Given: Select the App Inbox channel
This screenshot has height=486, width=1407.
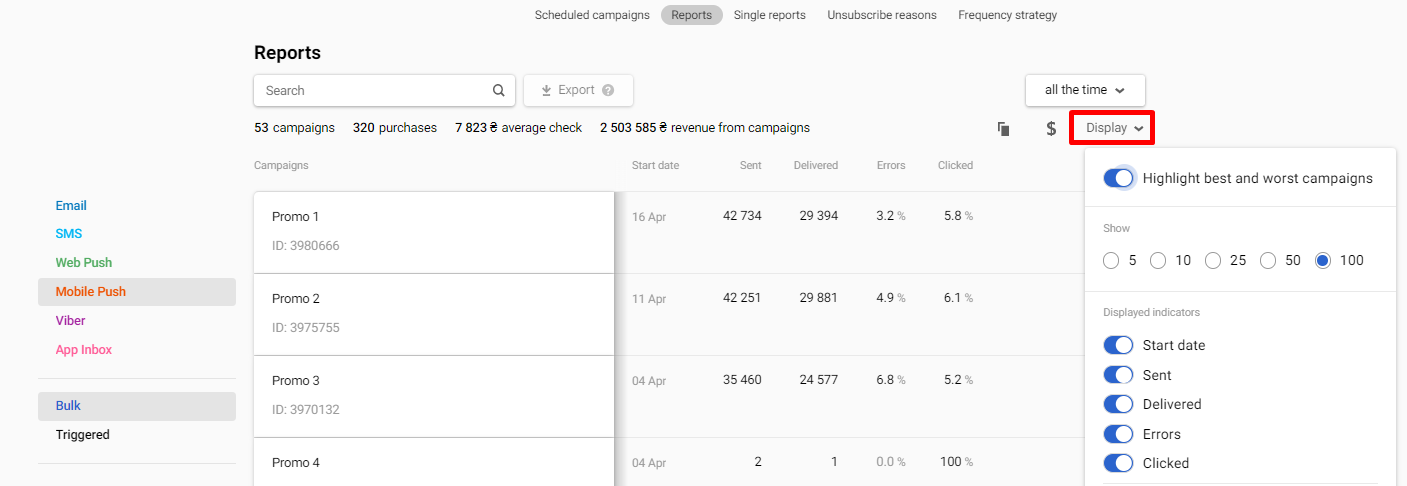Looking at the screenshot, I should point(84,350).
